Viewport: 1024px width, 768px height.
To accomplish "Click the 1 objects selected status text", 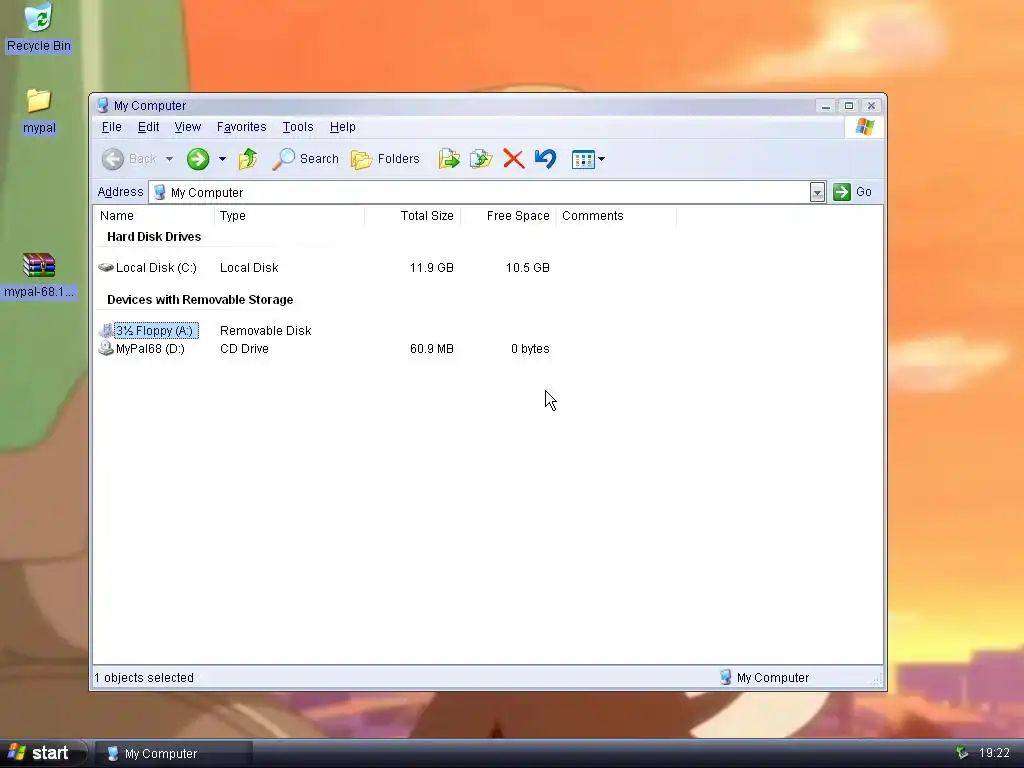I will 144,678.
